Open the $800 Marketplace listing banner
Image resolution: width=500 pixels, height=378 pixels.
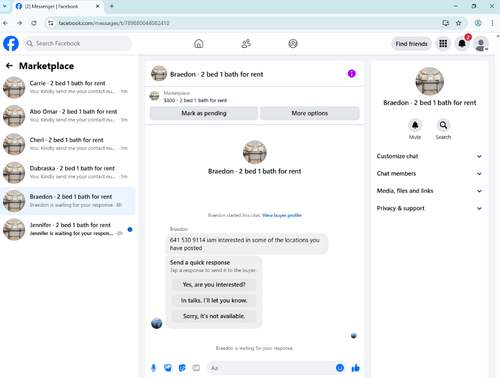pos(255,97)
